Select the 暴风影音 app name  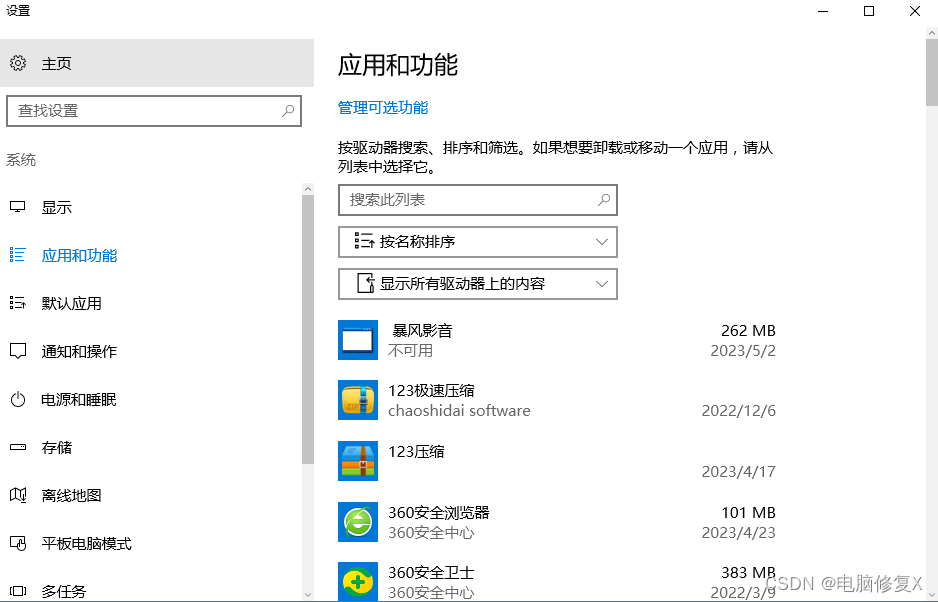point(422,330)
